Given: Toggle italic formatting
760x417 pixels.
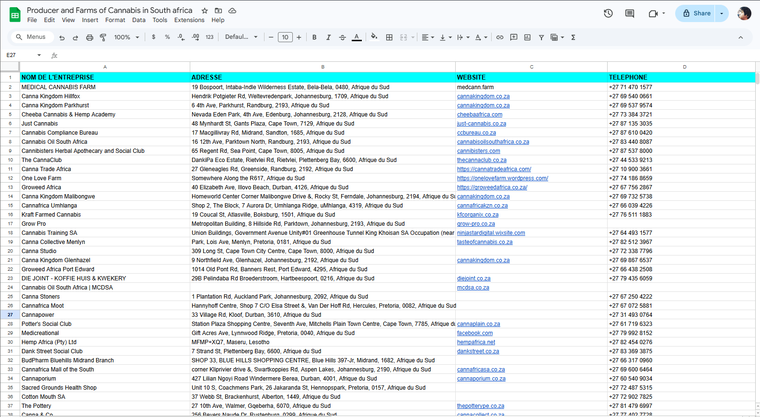Looking at the screenshot, I should (x=326, y=37).
